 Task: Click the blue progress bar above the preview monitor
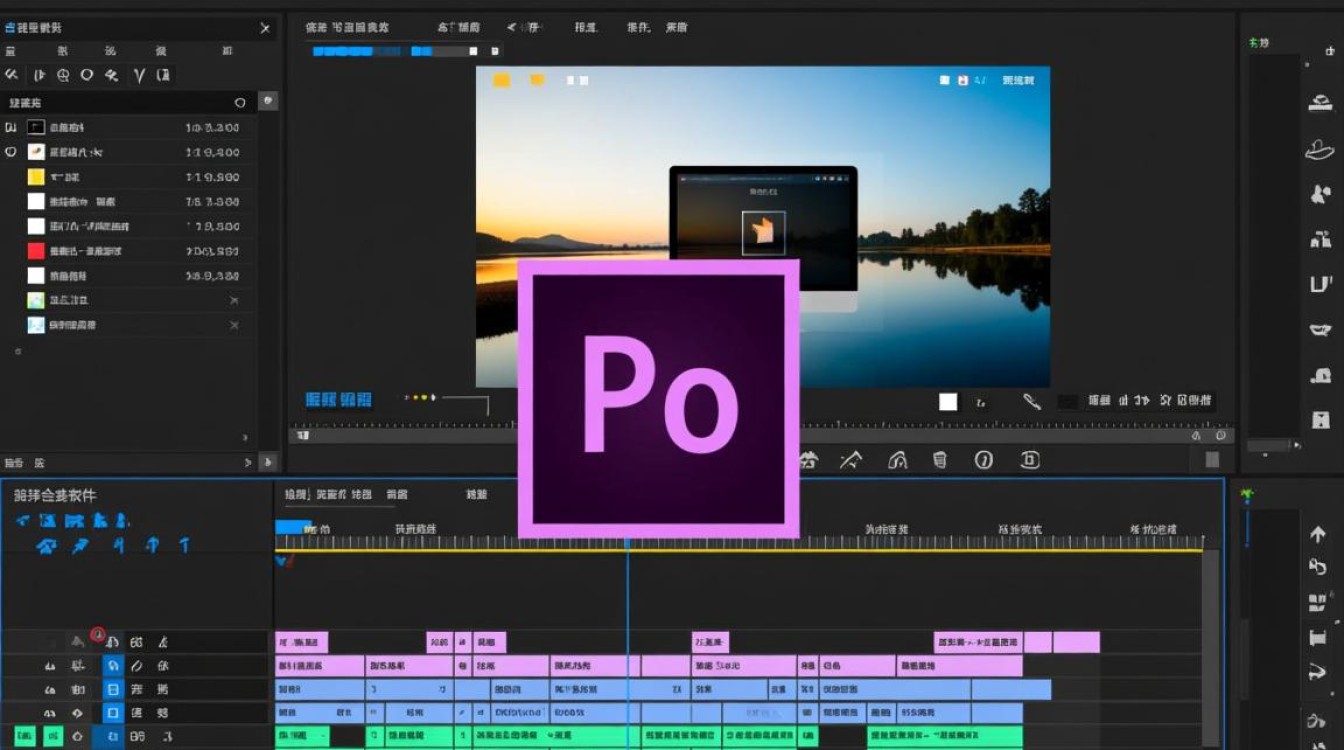point(371,51)
